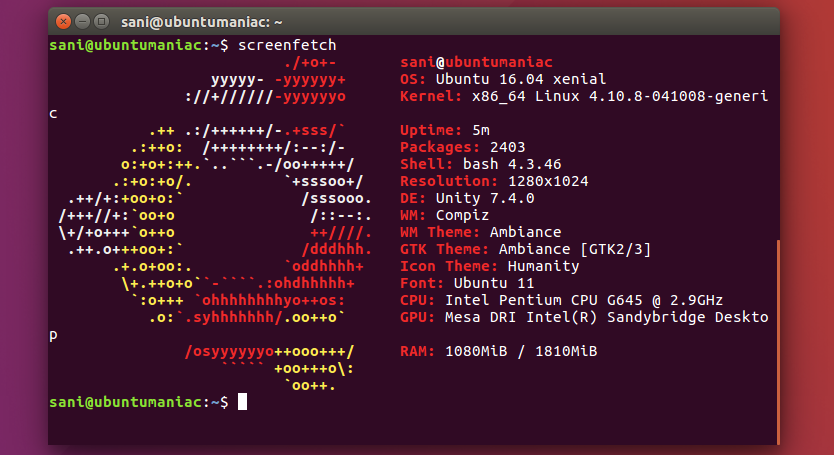Click 'DE: Unity 7.4.0' line

pyautogui.click(x=467, y=198)
